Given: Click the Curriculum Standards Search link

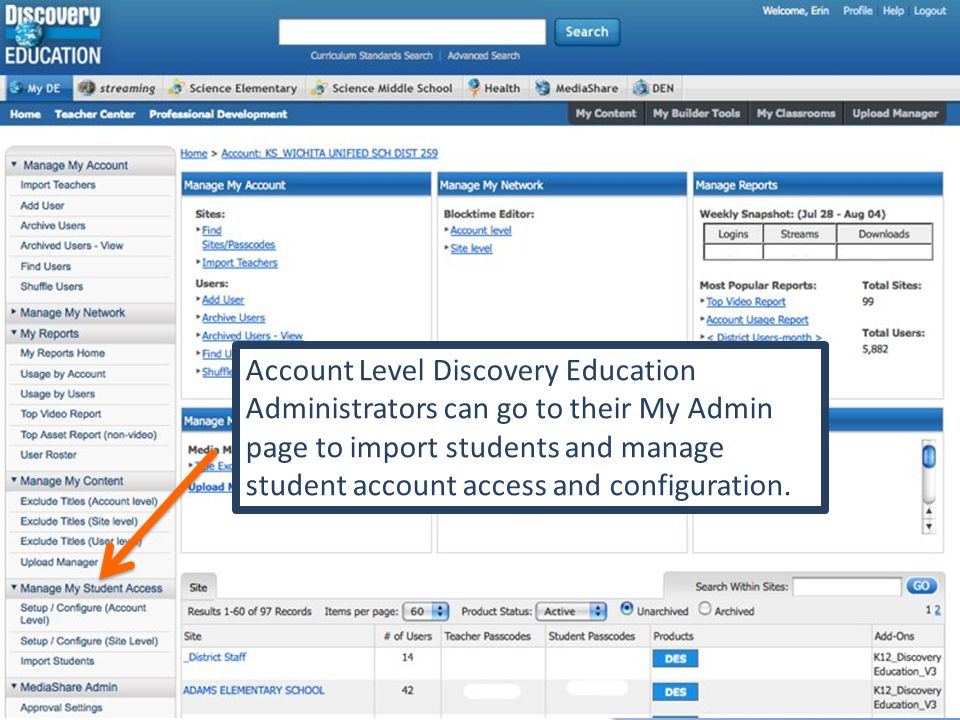Looking at the screenshot, I should [371, 56].
